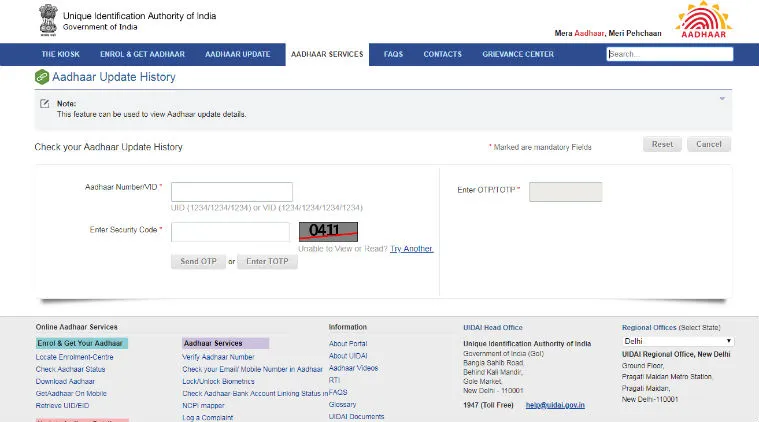The image size is (759, 422).
Task: Open Grievance Center menu item
Action: pyautogui.click(x=518, y=54)
